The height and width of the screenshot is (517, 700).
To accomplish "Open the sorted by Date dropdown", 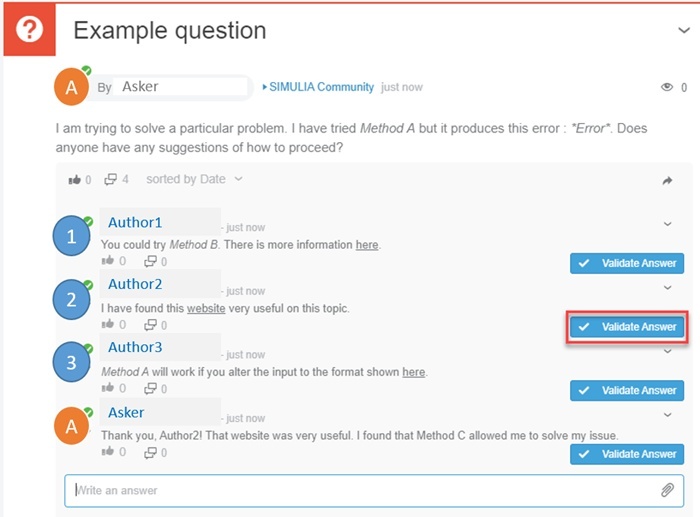I will pyautogui.click(x=195, y=180).
